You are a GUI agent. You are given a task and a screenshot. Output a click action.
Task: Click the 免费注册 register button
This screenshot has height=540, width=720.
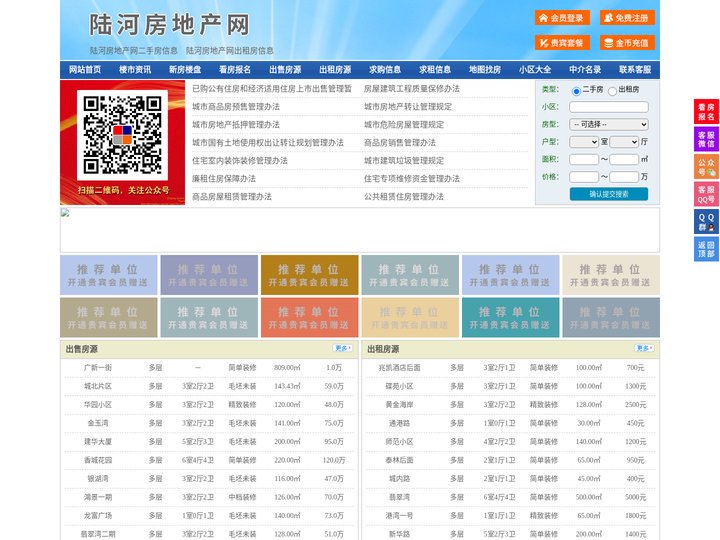point(627,18)
